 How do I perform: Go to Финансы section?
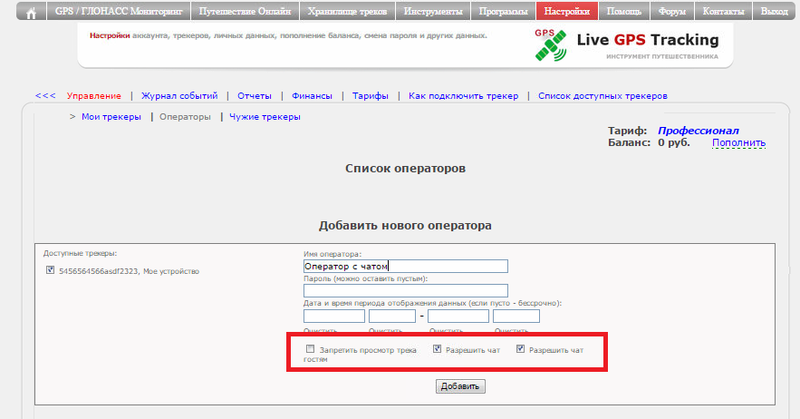[312, 96]
